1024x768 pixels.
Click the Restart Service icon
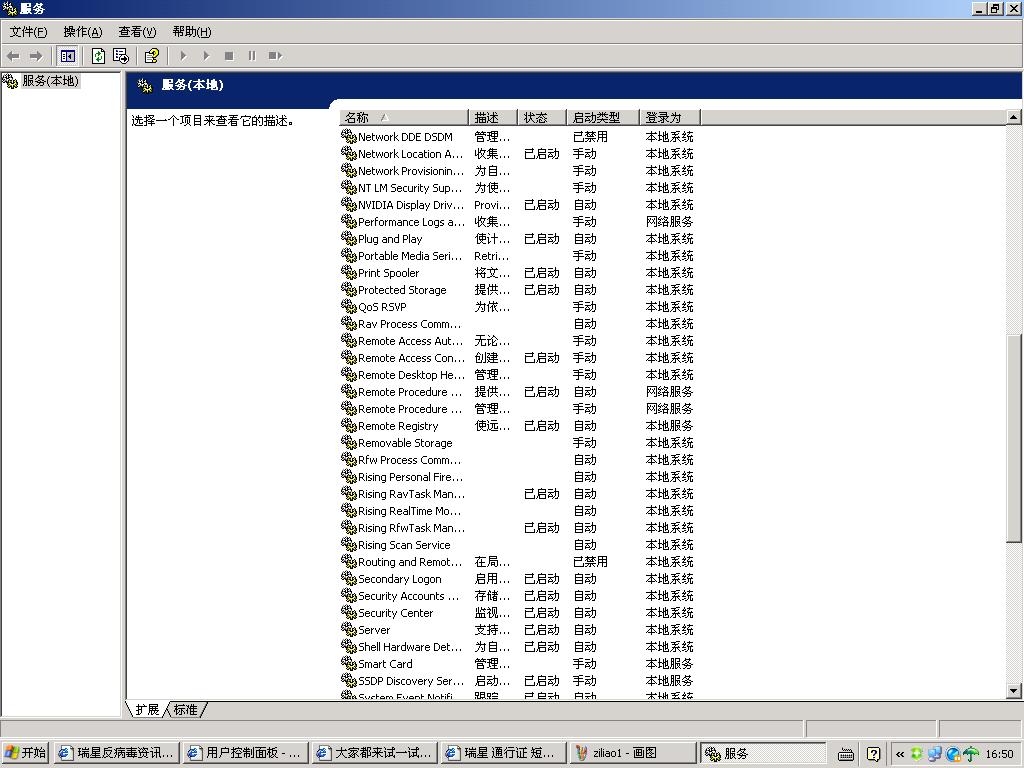[275, 56]
